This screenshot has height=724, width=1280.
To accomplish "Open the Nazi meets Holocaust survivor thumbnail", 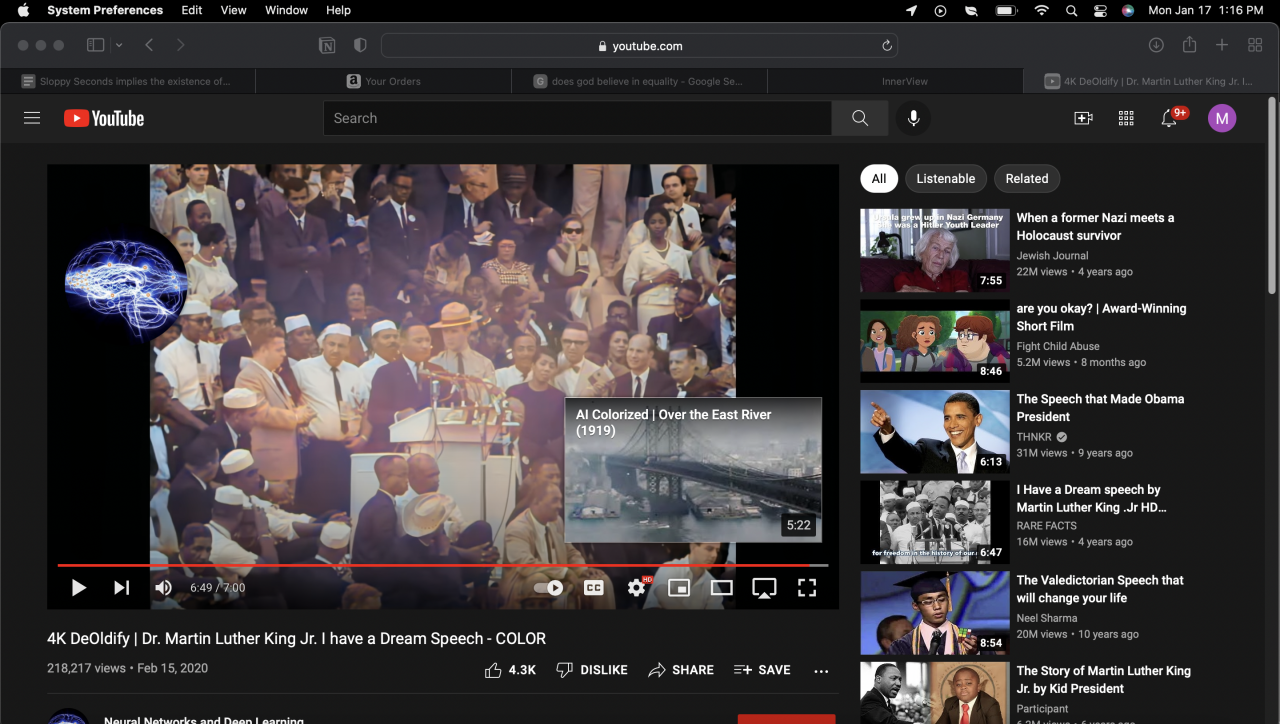I will [935, 250].
